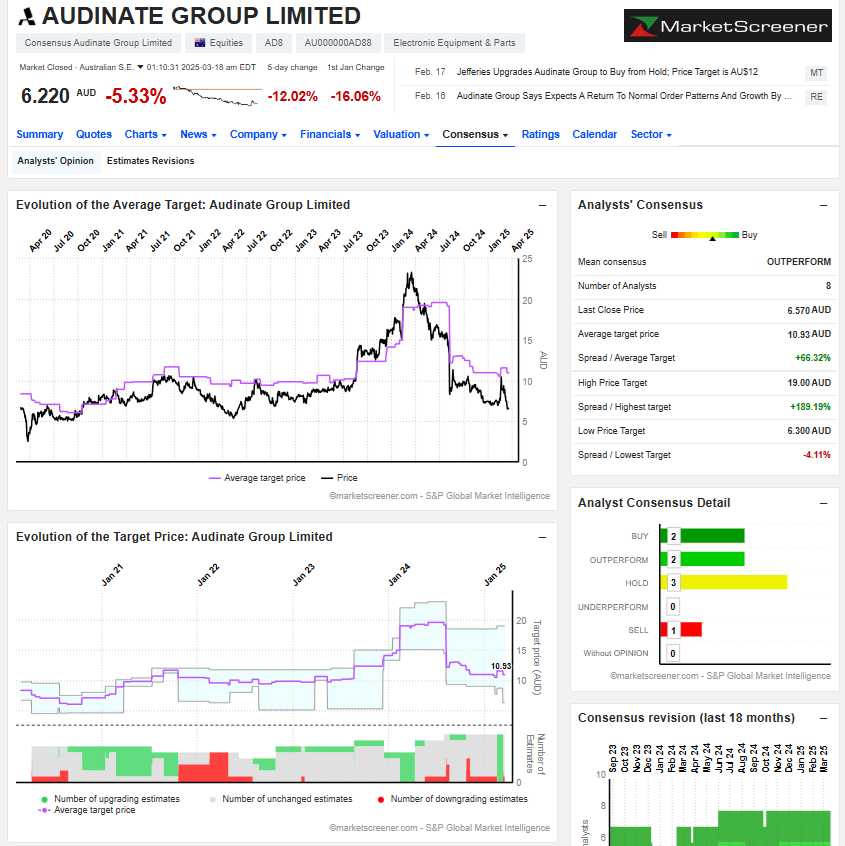Collapse the Evolution of the Average Target panel
This screenshot has height=846, width=845.
[542, 205]
